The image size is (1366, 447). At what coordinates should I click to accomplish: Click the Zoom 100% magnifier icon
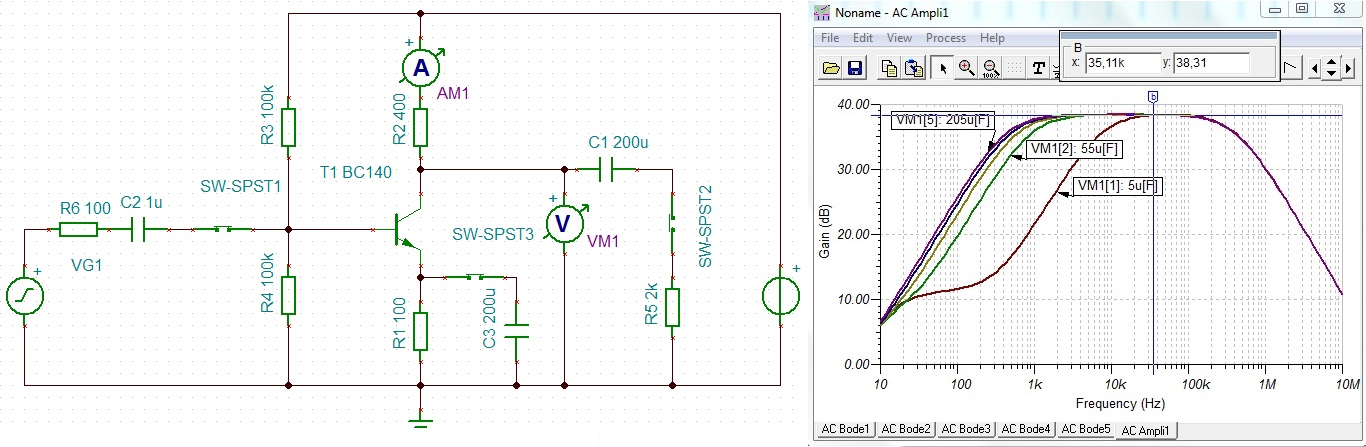pos(990,68)
